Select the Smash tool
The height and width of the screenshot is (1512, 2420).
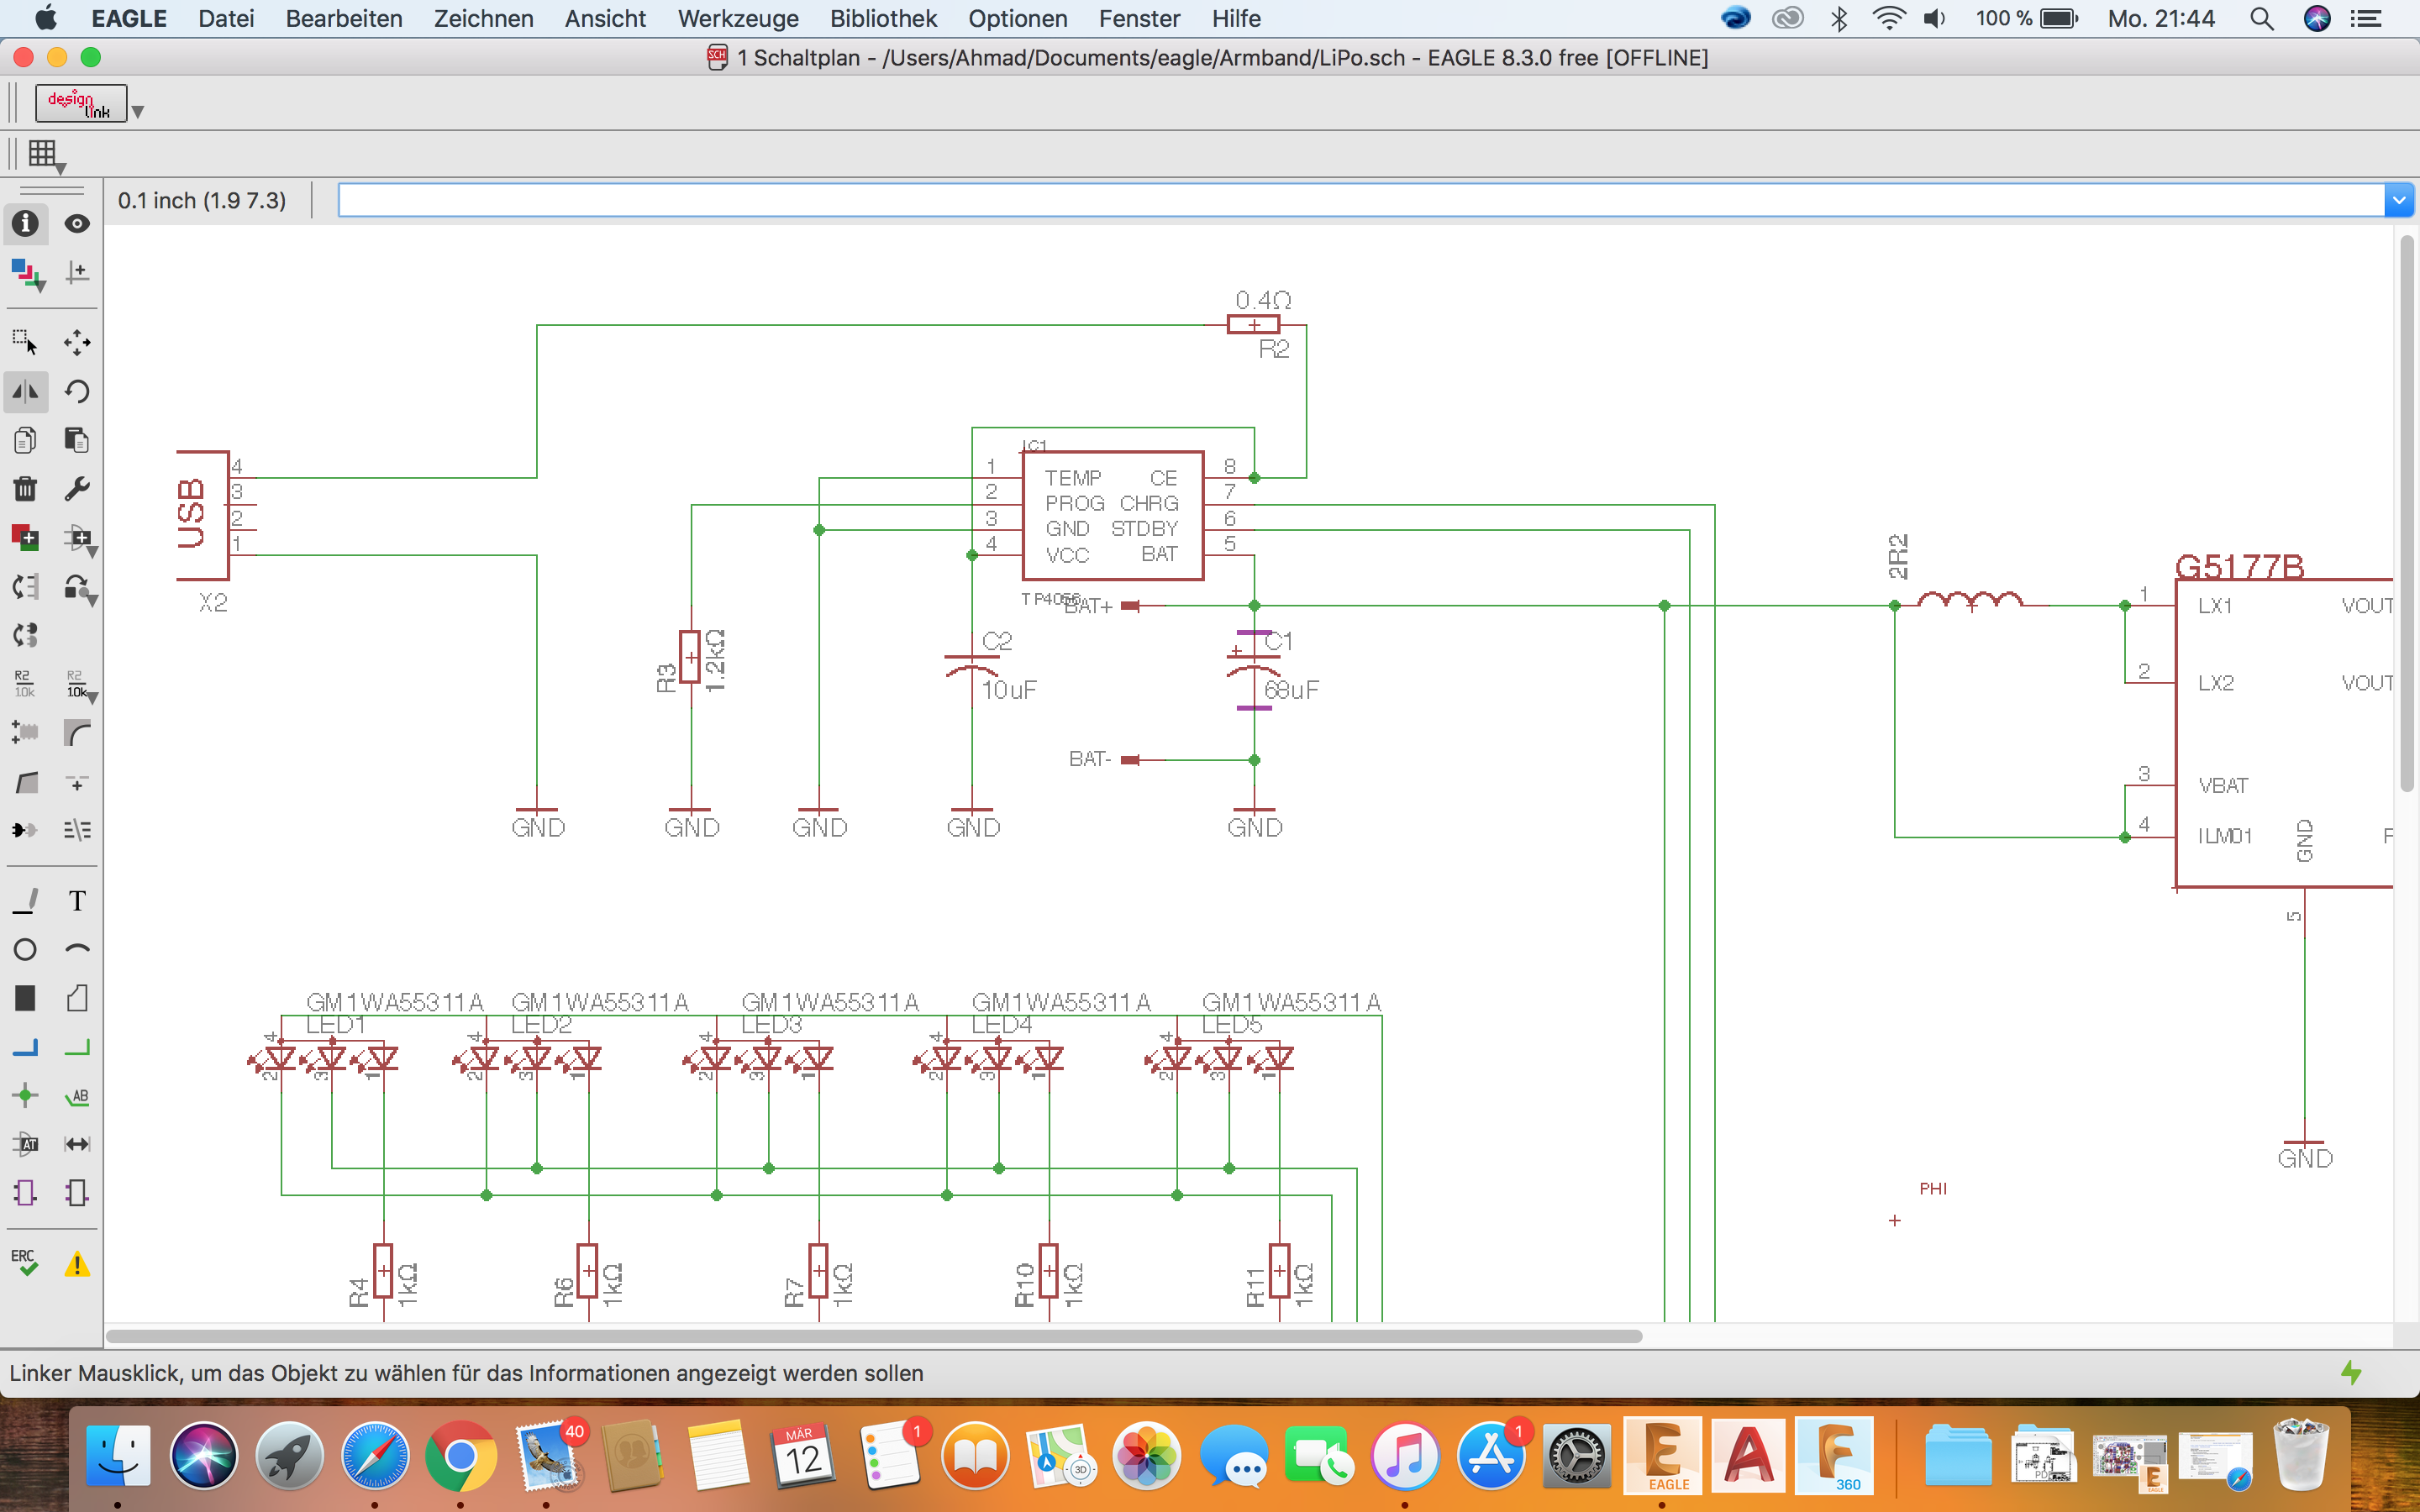tap(26, 732)
